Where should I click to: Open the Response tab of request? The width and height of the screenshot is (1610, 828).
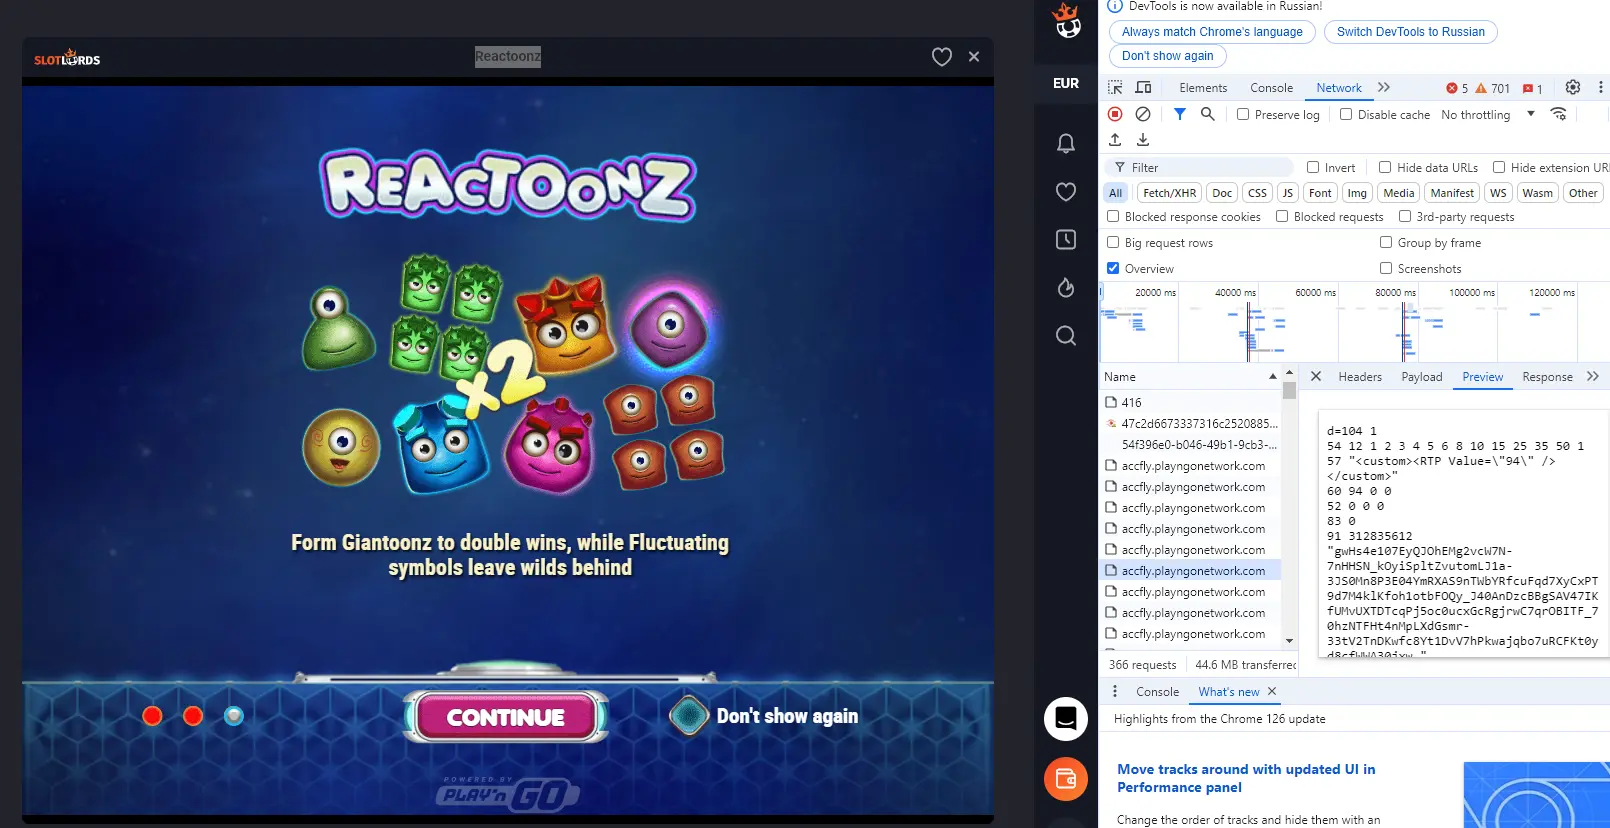click(1547, 377)
